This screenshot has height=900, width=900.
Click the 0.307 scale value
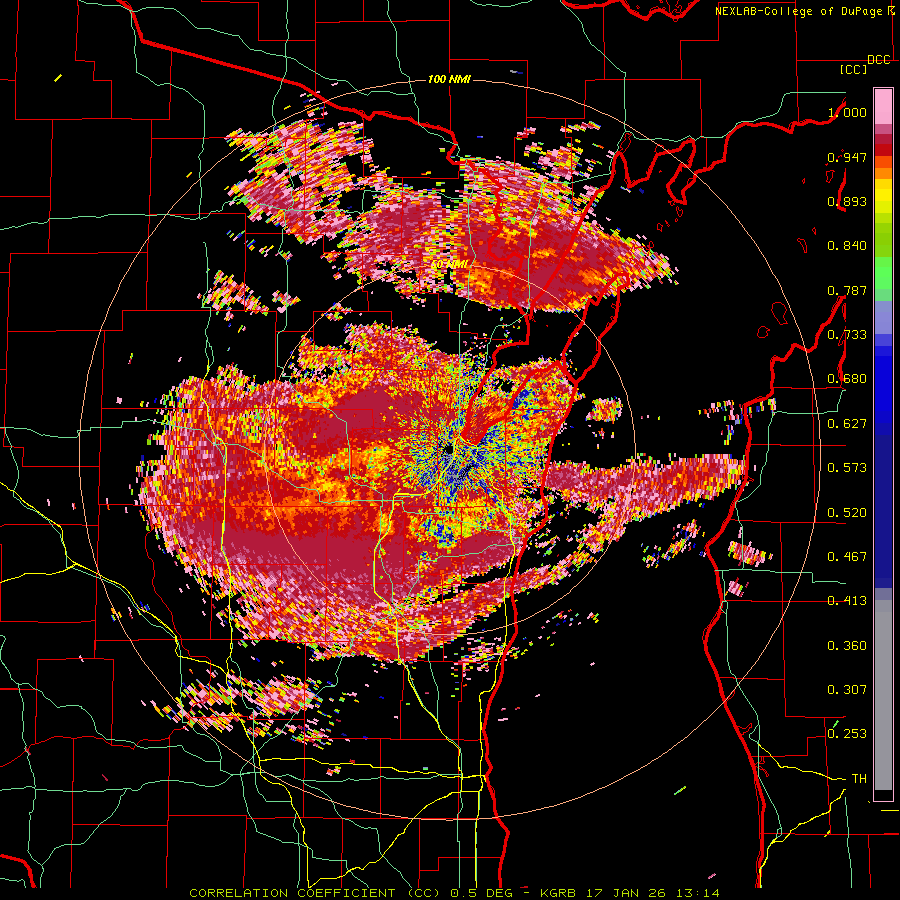click(847, 690)
